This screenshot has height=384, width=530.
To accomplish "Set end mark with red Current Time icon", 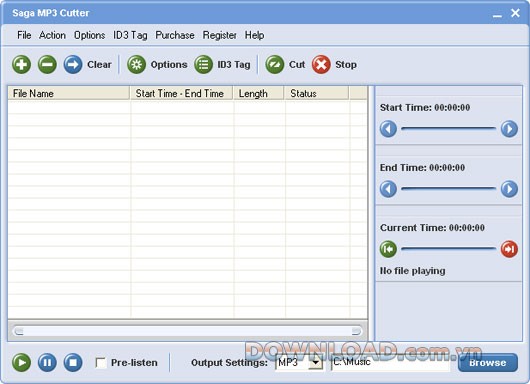I will tap(509, 249).
